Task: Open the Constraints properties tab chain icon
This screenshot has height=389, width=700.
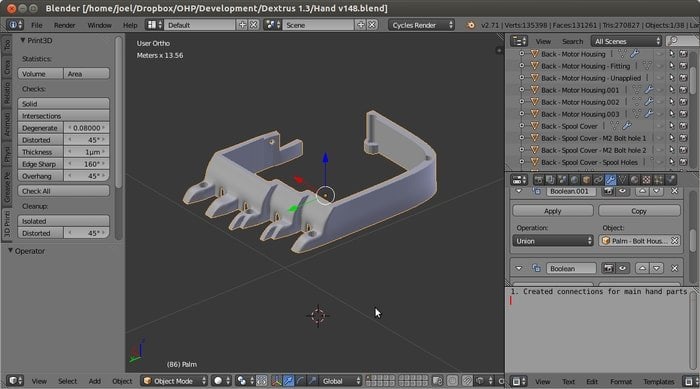Action: point(598,180)
